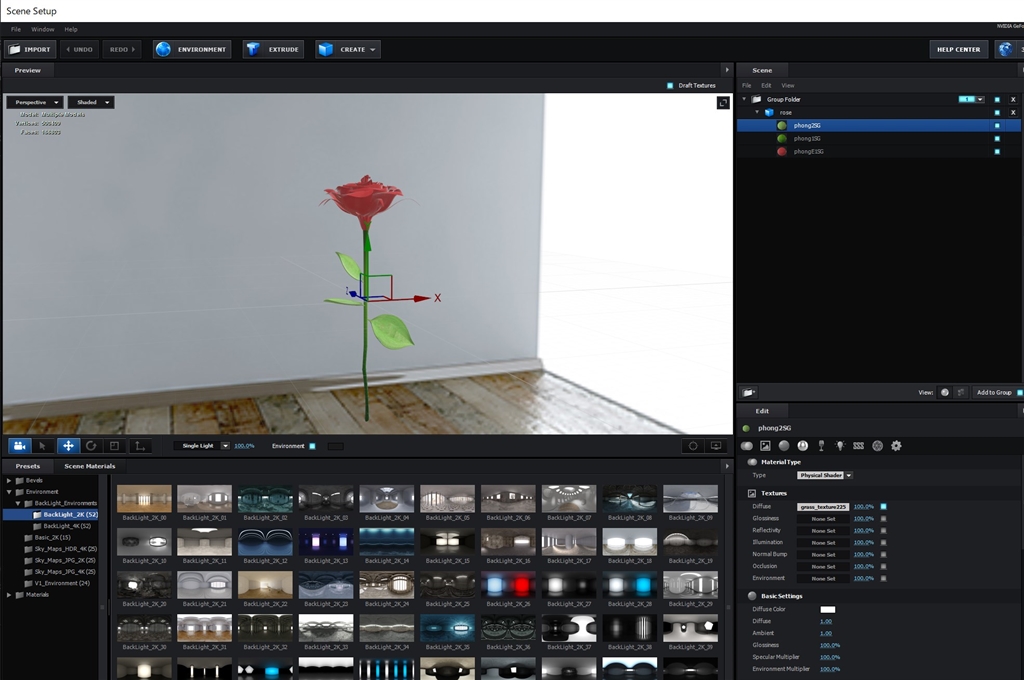Image resolution: width=1024 pixels, height=680 pixels.
Task: Activate the rotate tool
Action: coord(91,446)
